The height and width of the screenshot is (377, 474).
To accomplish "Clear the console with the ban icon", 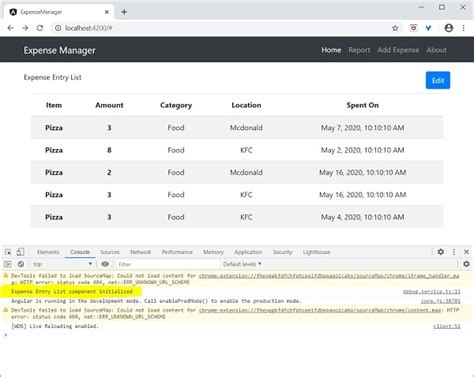I will coord(21,264).
